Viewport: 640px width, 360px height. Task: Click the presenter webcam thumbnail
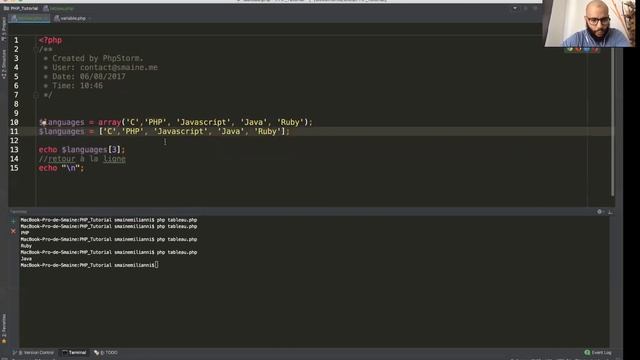[x=590, y=23]
